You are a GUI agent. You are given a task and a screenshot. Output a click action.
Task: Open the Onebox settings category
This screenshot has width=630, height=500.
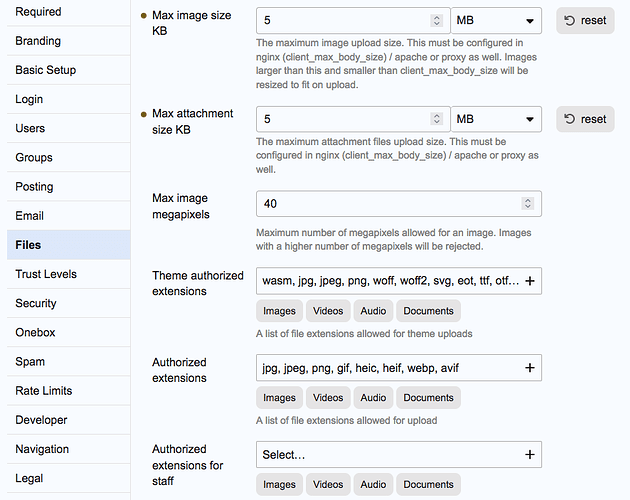click(x=68, y=332)
